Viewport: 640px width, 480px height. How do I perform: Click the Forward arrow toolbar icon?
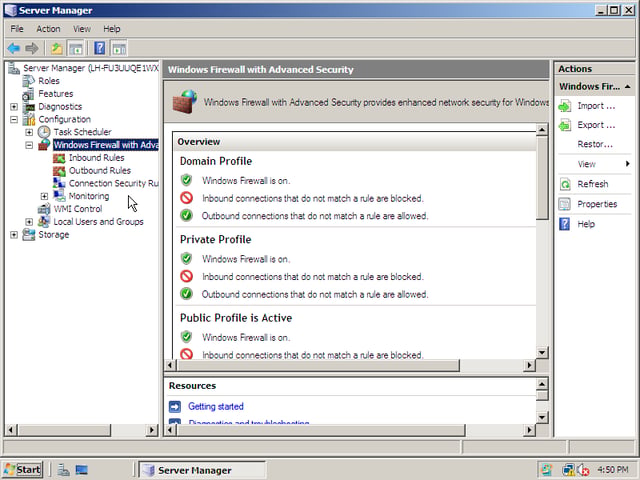click(x=32, y=49)
